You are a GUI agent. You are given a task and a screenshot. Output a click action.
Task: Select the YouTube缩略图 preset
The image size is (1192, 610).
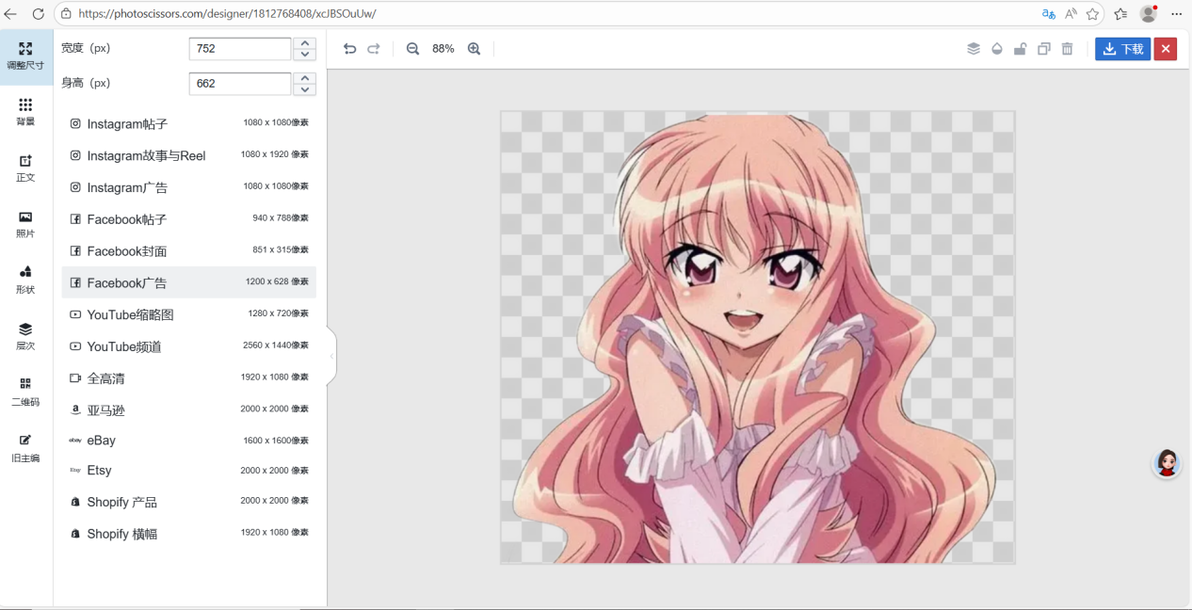coord(189,314)
